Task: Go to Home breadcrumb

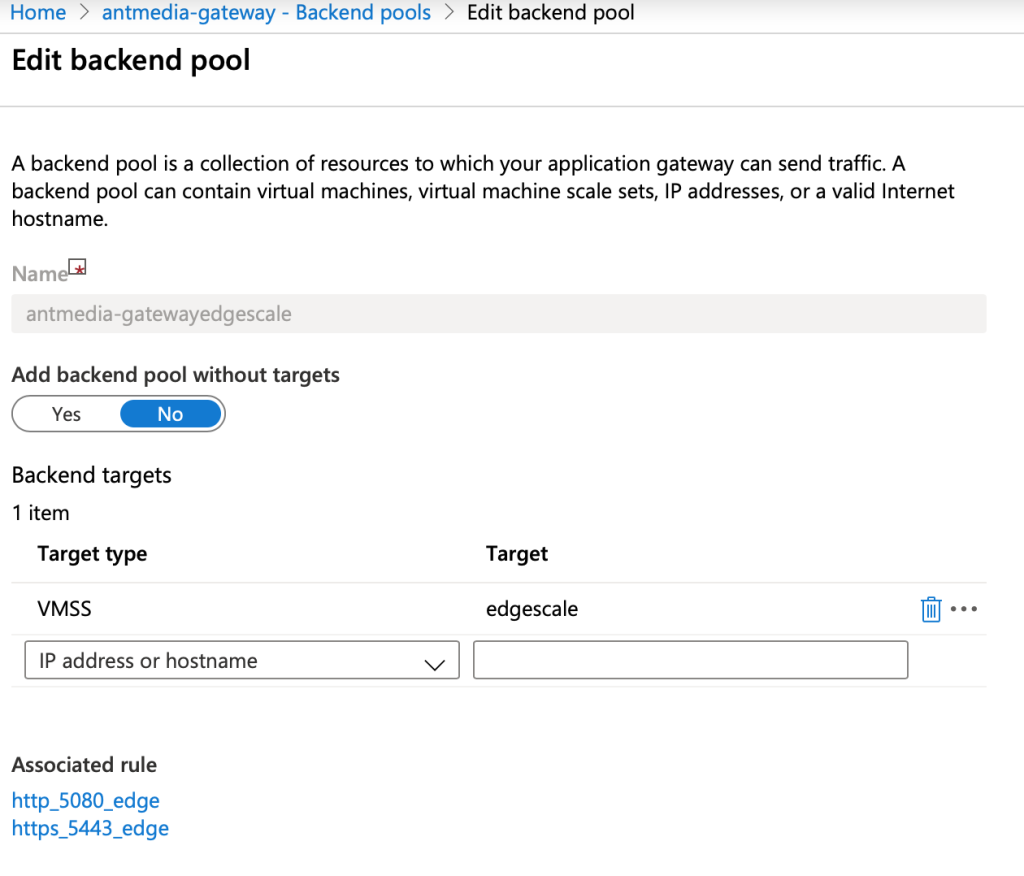Action: (38, 12)
